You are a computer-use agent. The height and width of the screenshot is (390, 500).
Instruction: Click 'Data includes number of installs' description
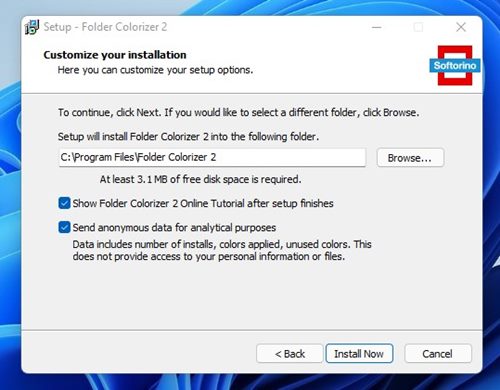click(x=222, y=250)
